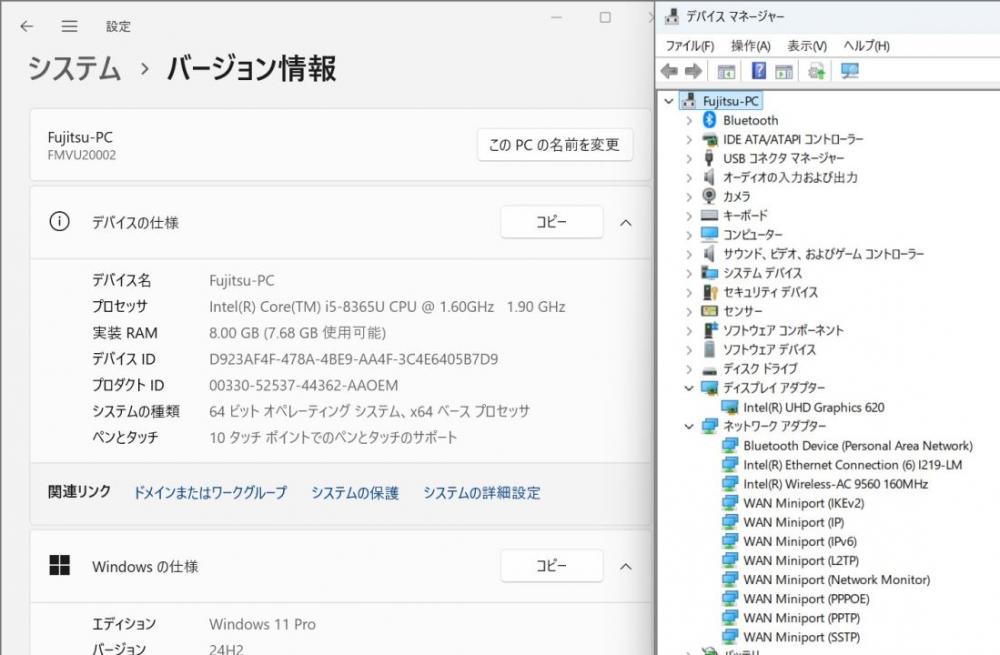This screenshot has height=655, width=1000.
Task: Collapse the Windows の仕様 section chevron
Action: pos(626,566)
